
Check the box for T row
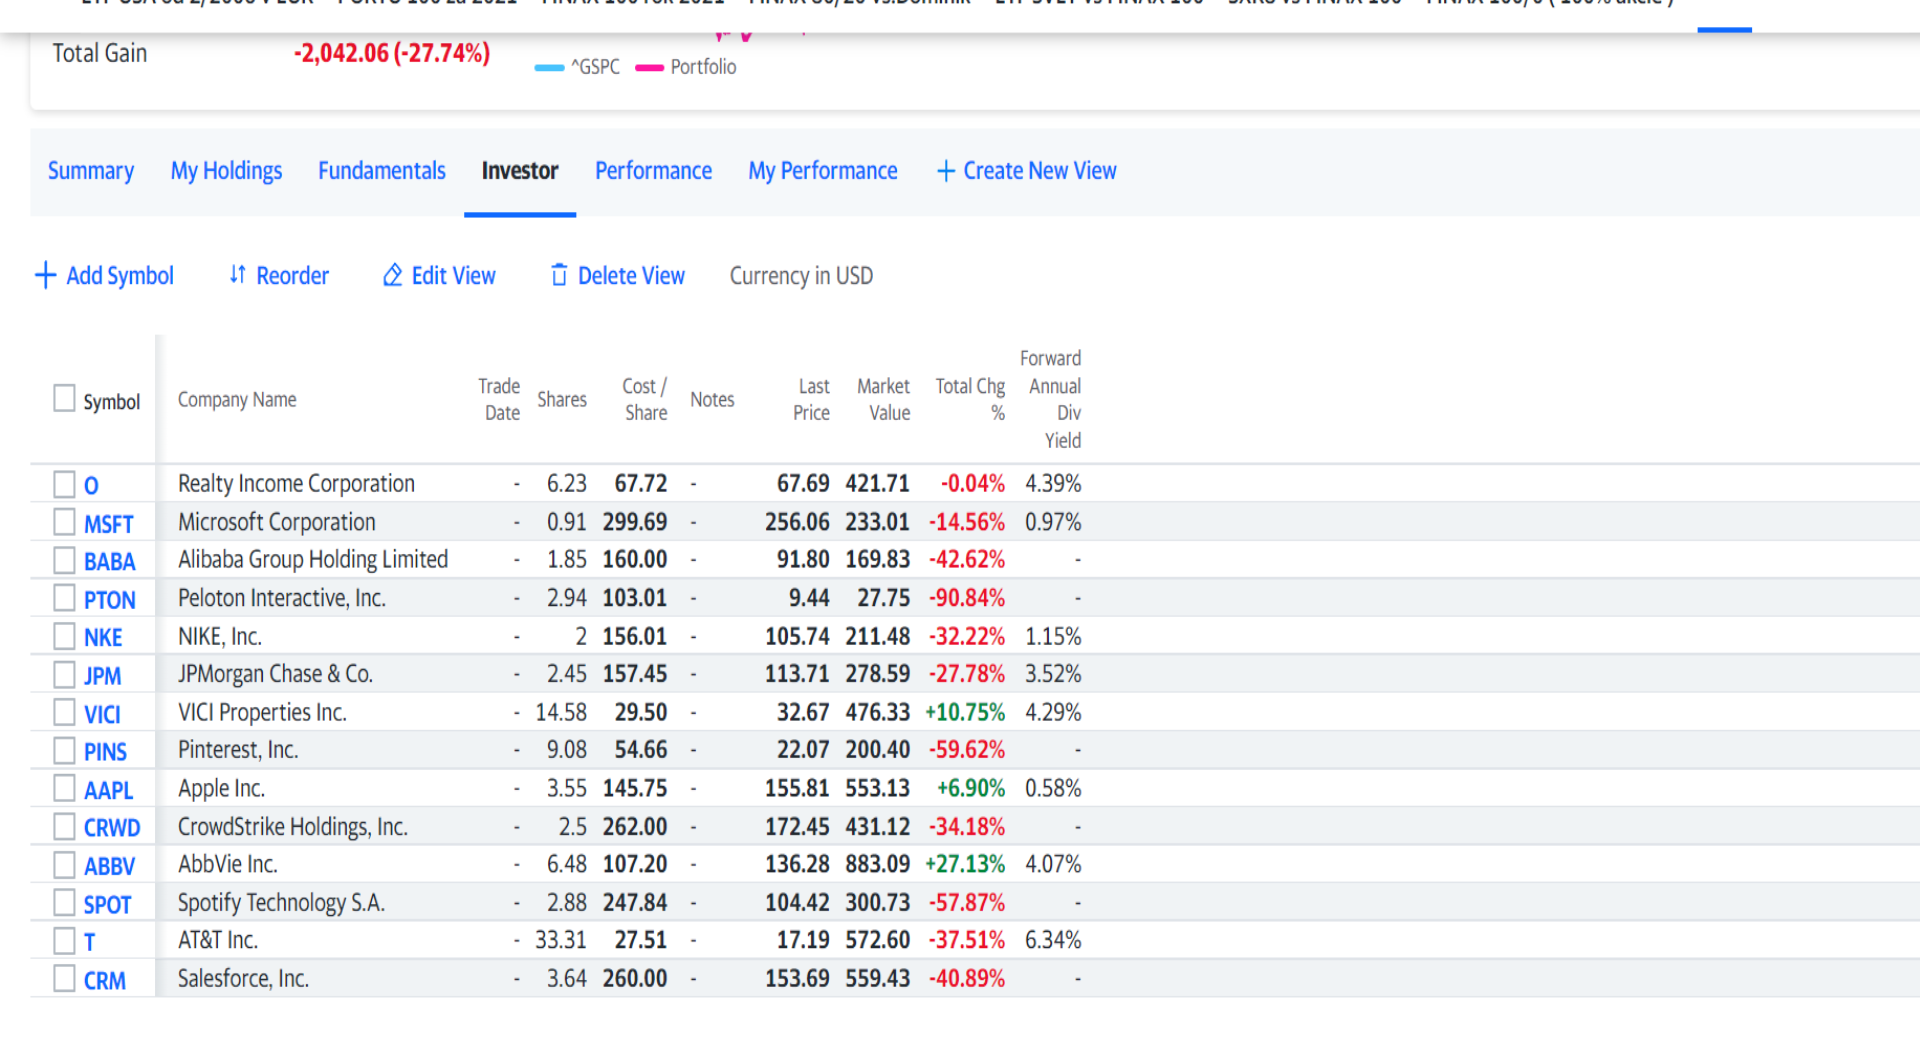(64, 940)
